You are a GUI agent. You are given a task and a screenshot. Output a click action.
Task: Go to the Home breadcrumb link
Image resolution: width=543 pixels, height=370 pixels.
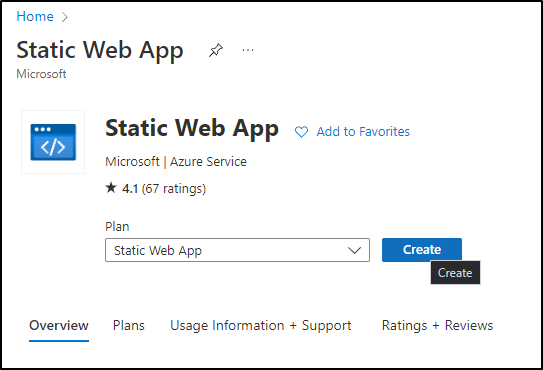tap(35, 16)
